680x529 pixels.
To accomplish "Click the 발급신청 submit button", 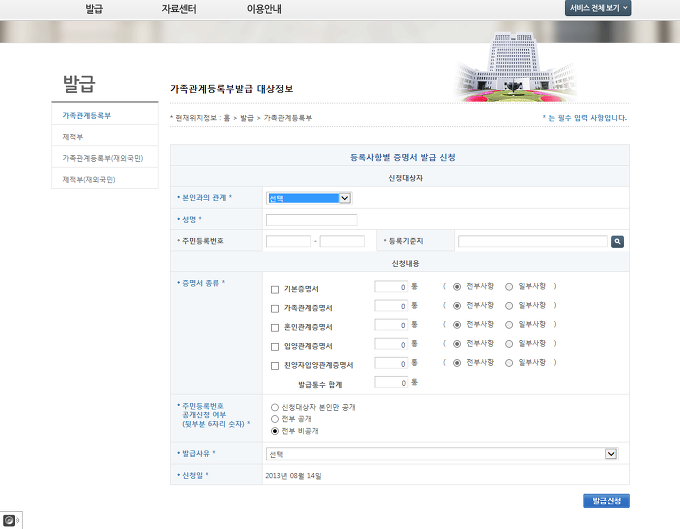I will [x=606, y=501].
